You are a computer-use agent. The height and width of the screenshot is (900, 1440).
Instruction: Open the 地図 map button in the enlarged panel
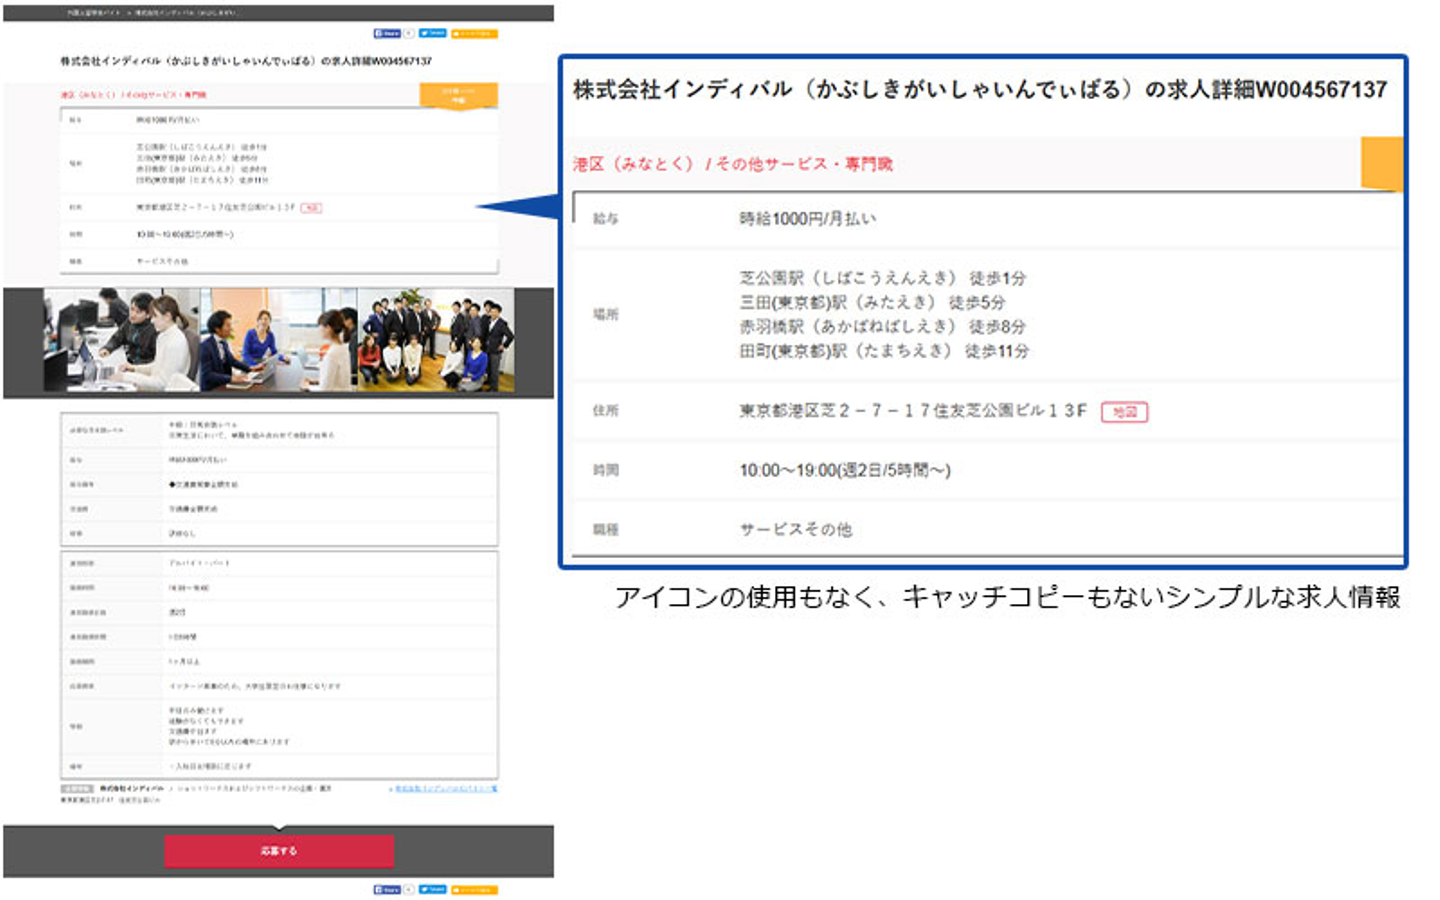pyautogui.click(x=1124, y=411)
